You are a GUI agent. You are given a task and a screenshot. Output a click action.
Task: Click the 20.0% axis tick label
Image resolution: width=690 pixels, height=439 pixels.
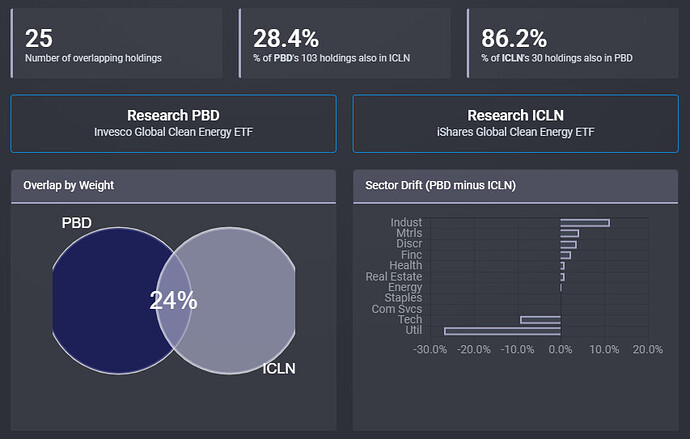[648, 350]
